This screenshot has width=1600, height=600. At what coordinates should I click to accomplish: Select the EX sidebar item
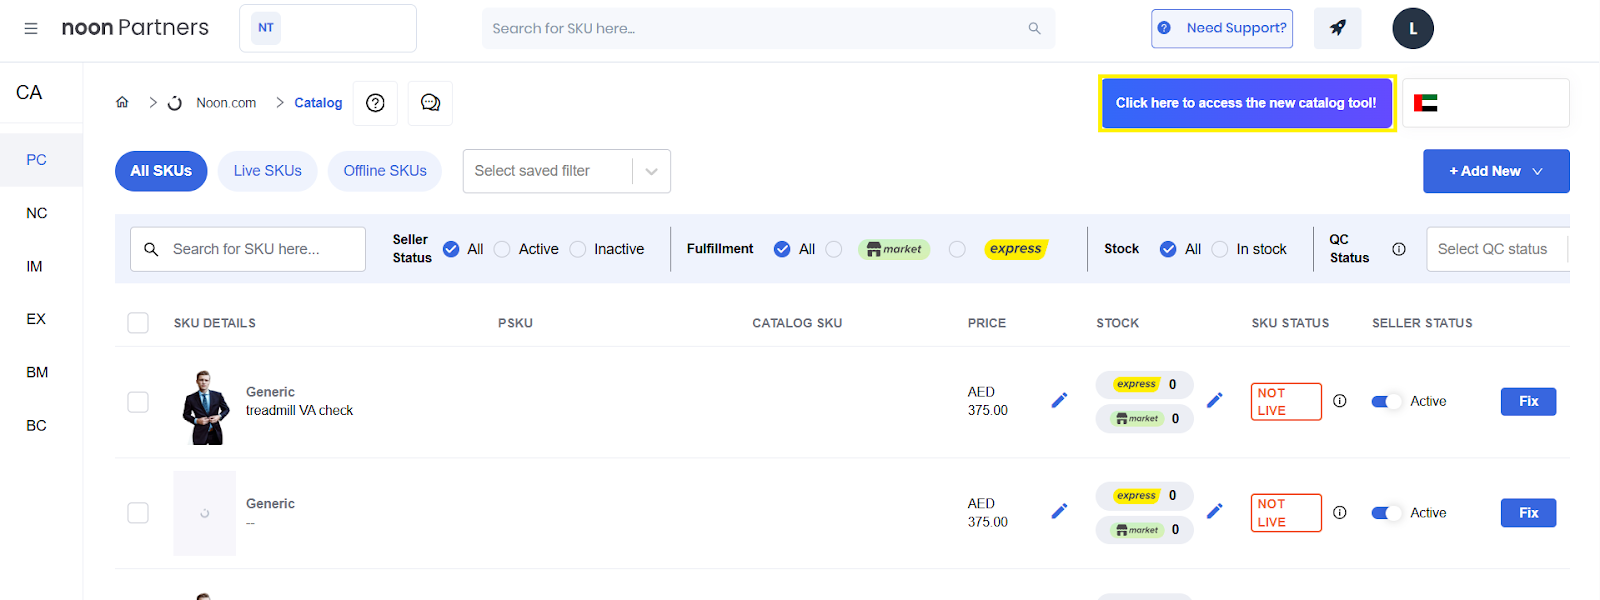pos(36,319)
